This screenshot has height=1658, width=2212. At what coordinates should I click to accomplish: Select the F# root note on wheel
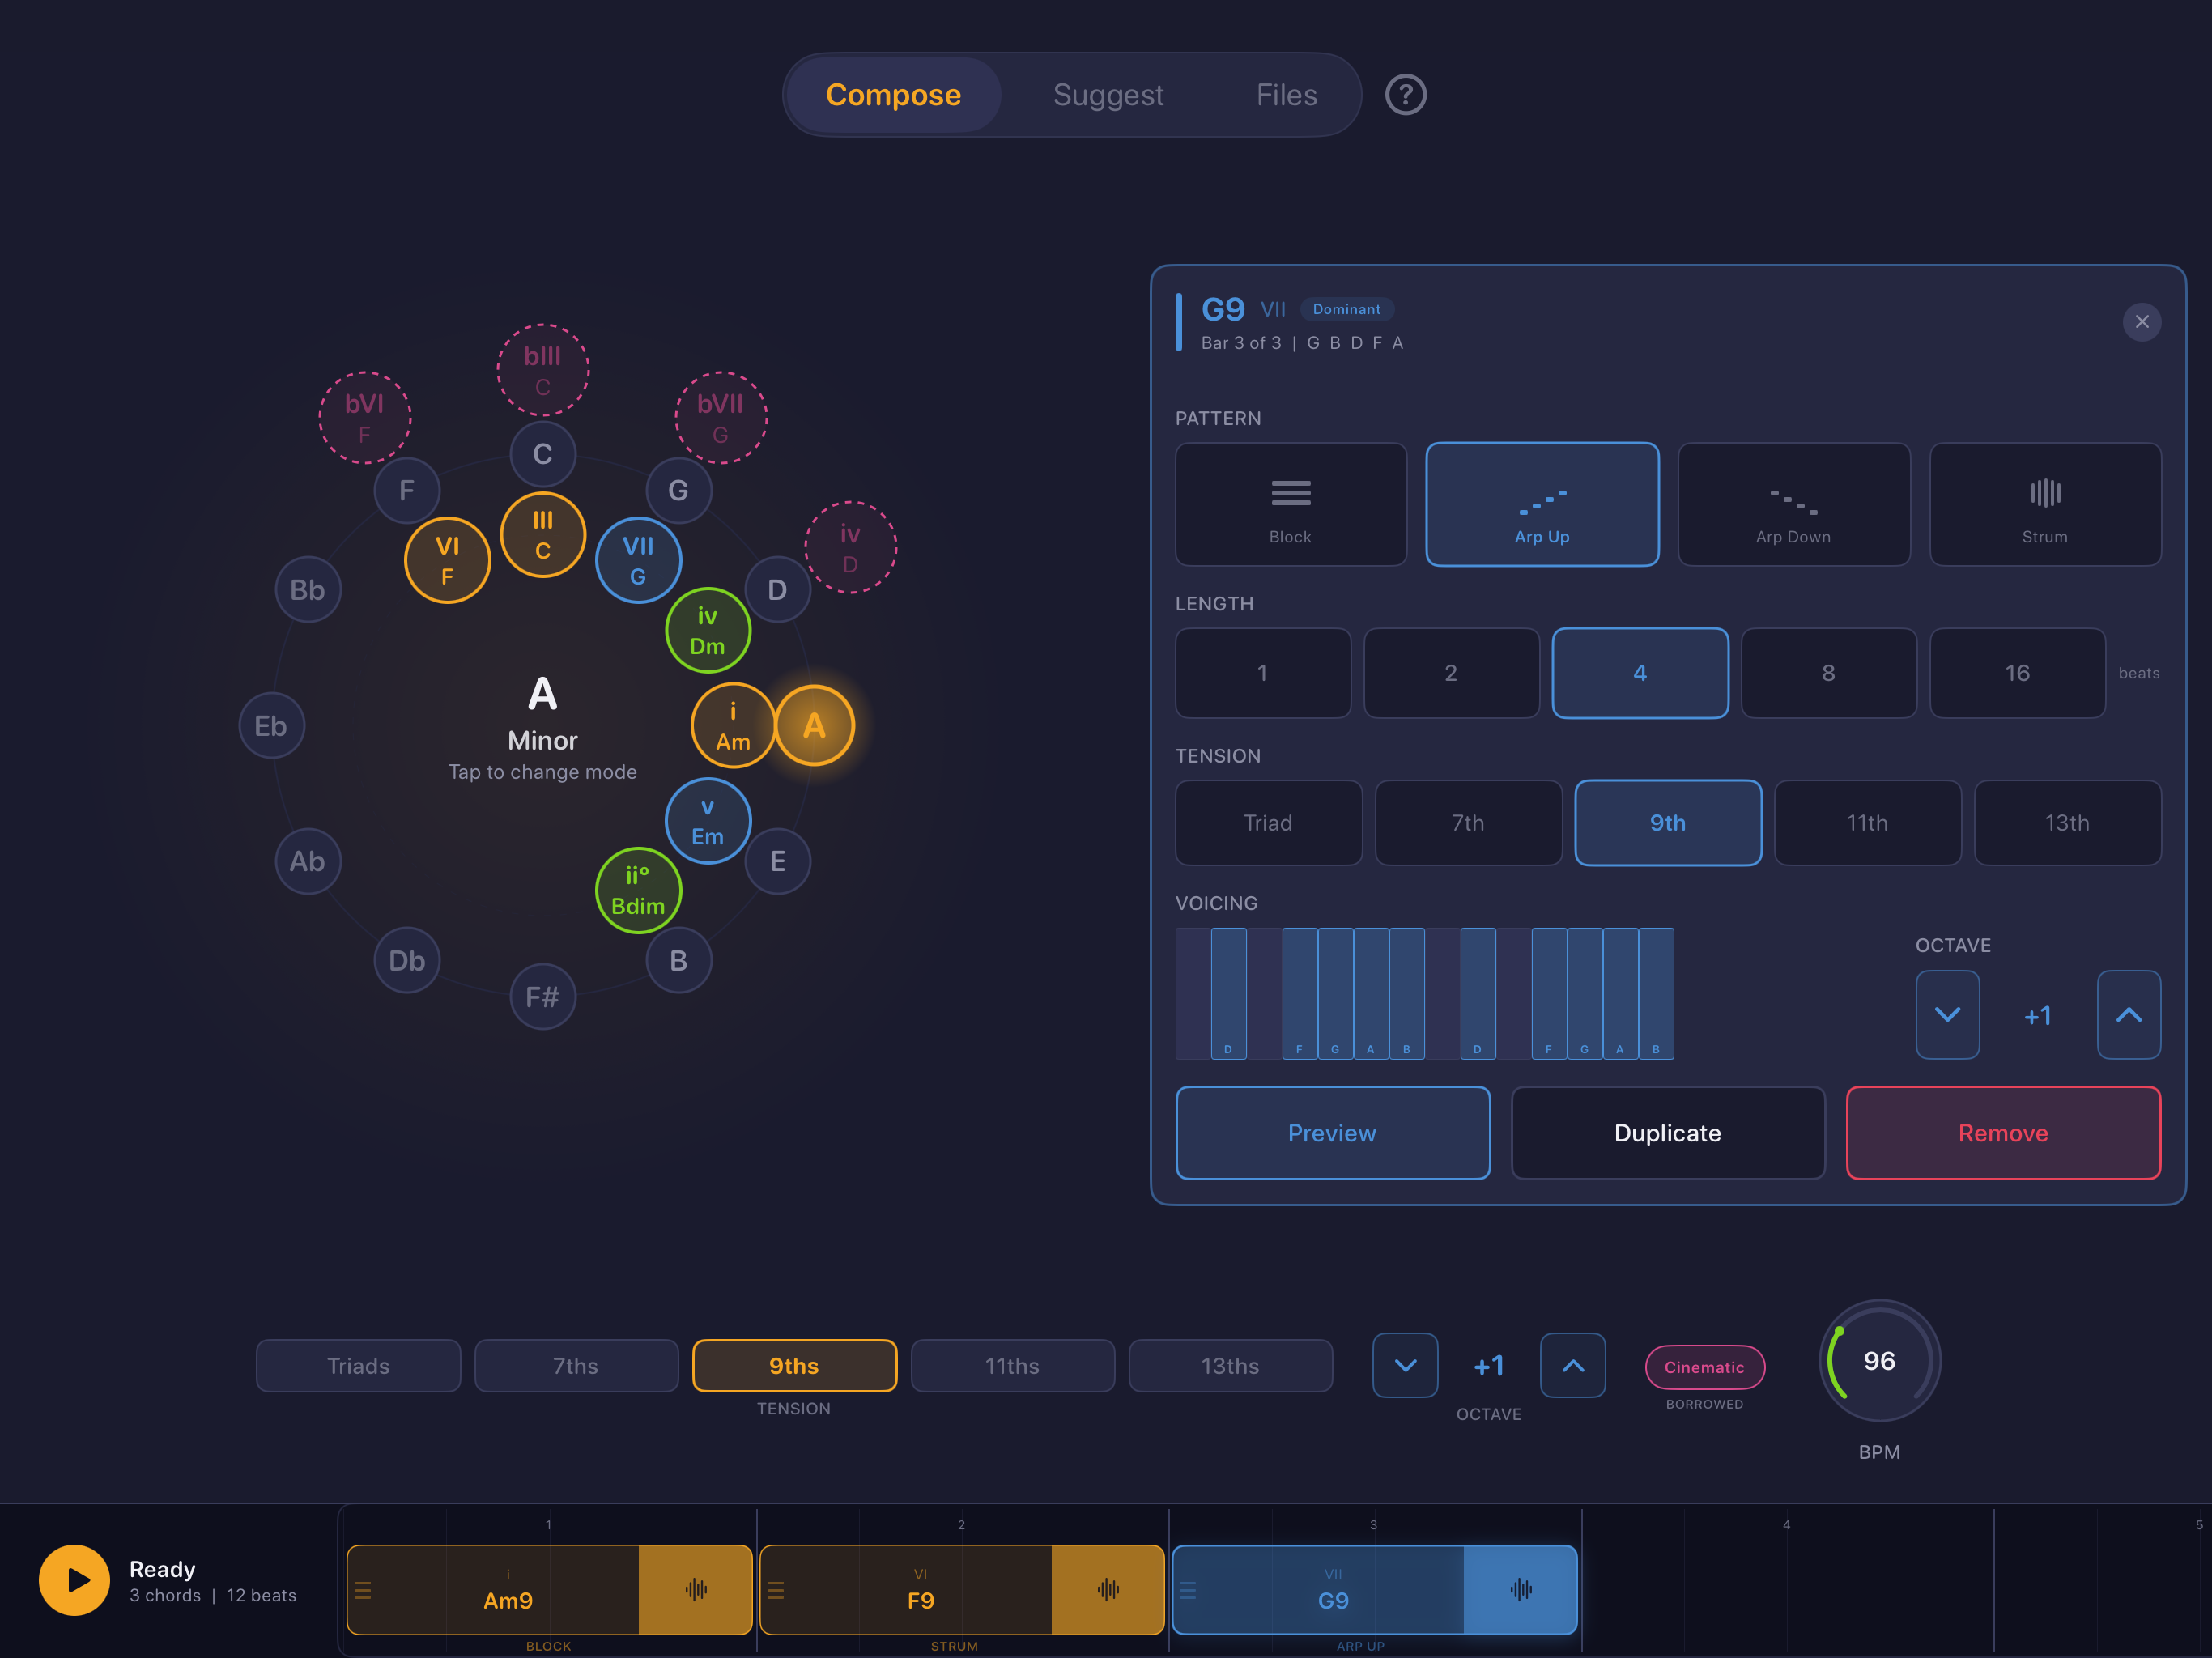click(543, 997)
